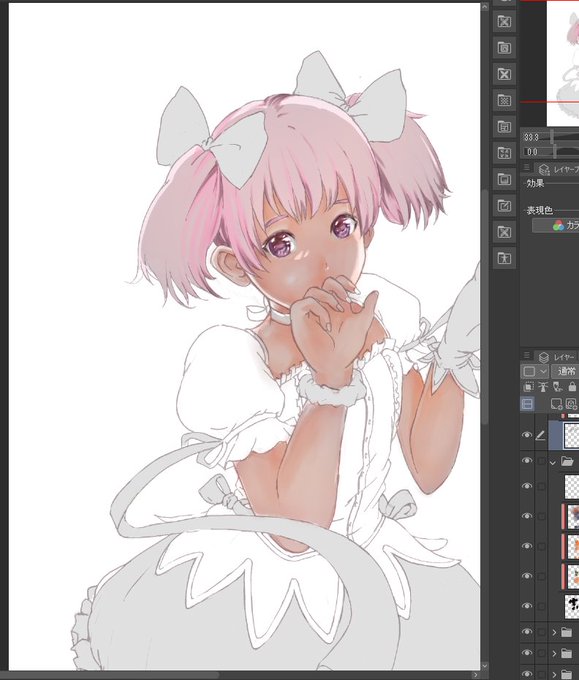
Task: Click the folder icon with a single rectangle frame
Action: click(504, 179)
